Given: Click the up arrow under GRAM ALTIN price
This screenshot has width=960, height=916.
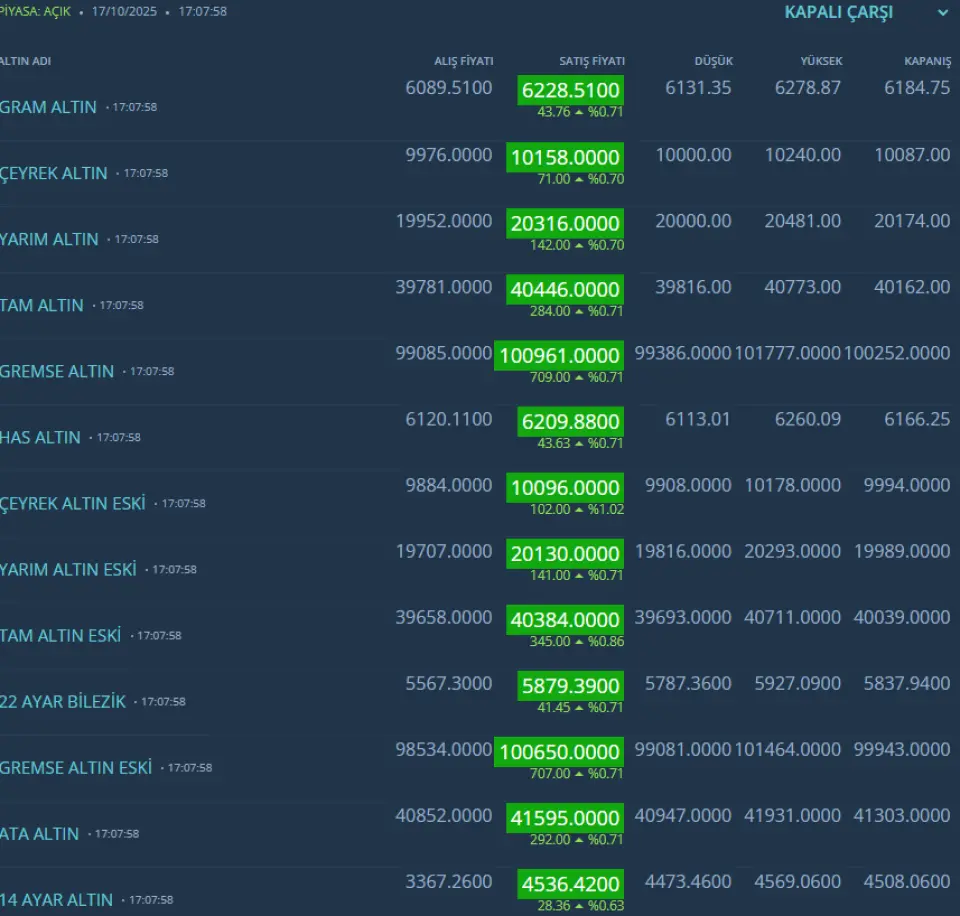Looking at the screenshot, I should (x=578, y=112).
